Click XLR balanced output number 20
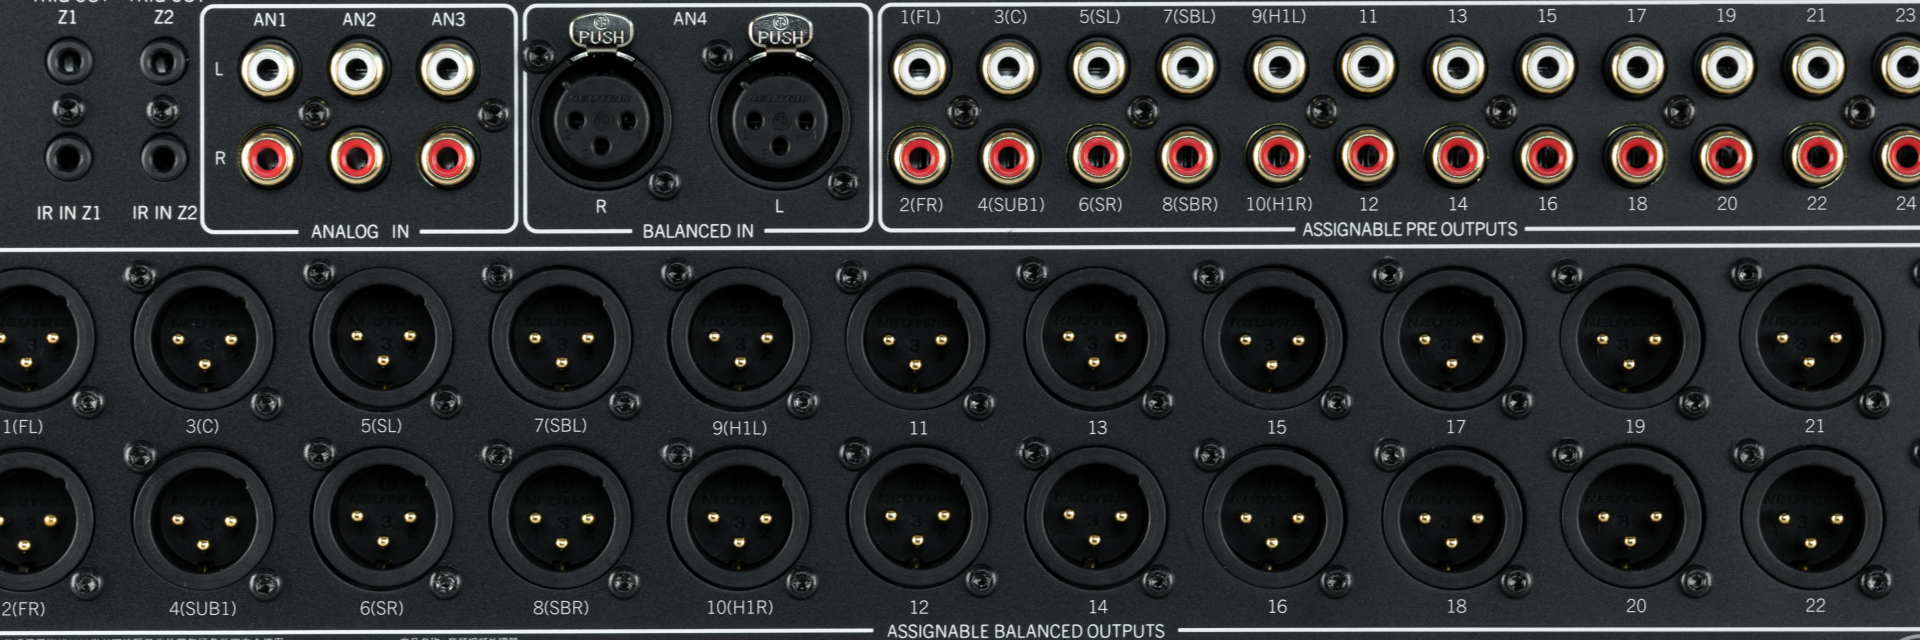Viewport: 1920px width, 640px height. point(1631,519)
